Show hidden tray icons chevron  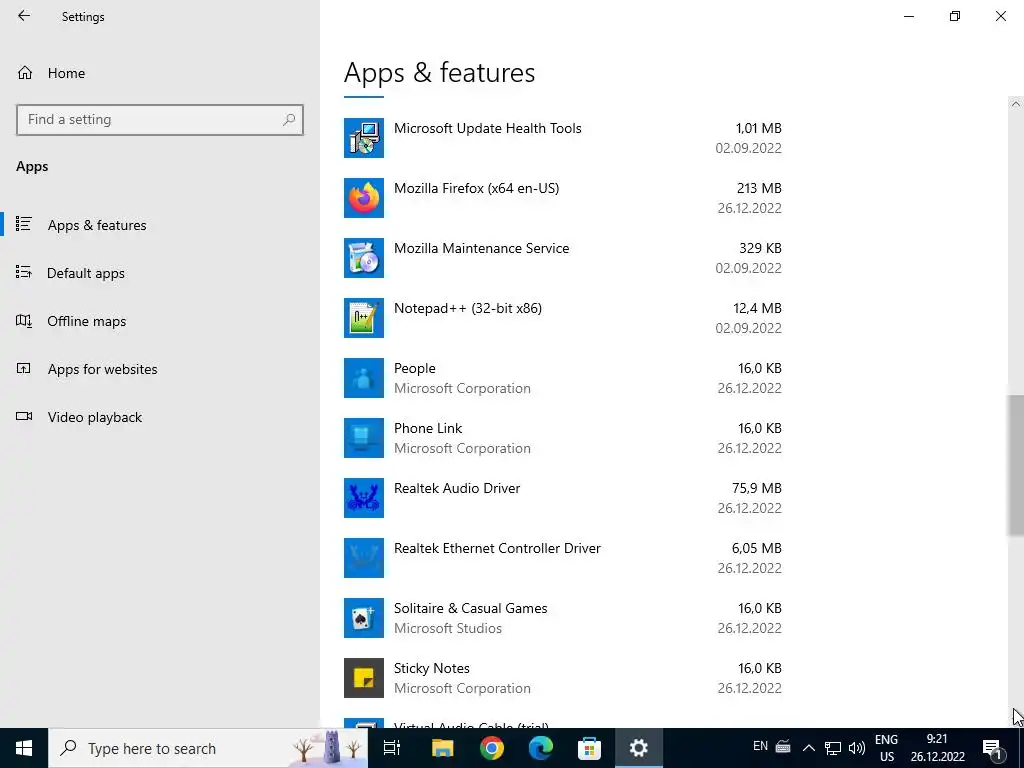(808, 748)
